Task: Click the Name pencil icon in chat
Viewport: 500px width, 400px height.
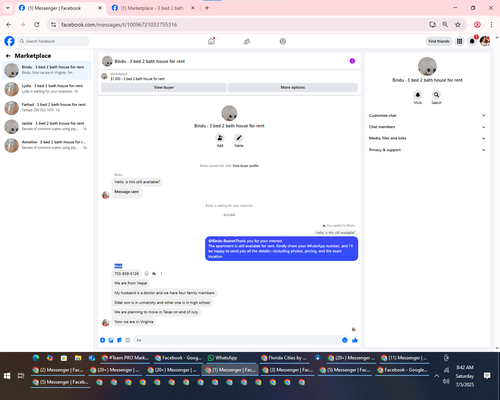Action: pos(238,138)
